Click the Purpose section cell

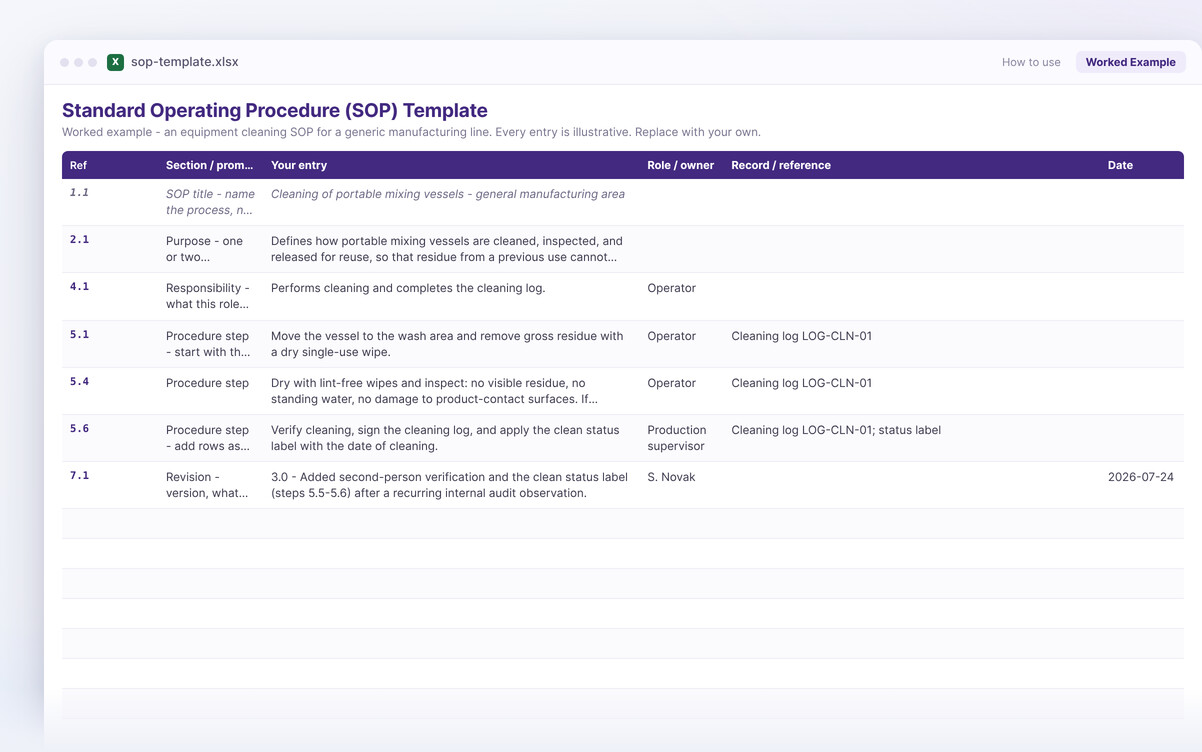(205, 249)
